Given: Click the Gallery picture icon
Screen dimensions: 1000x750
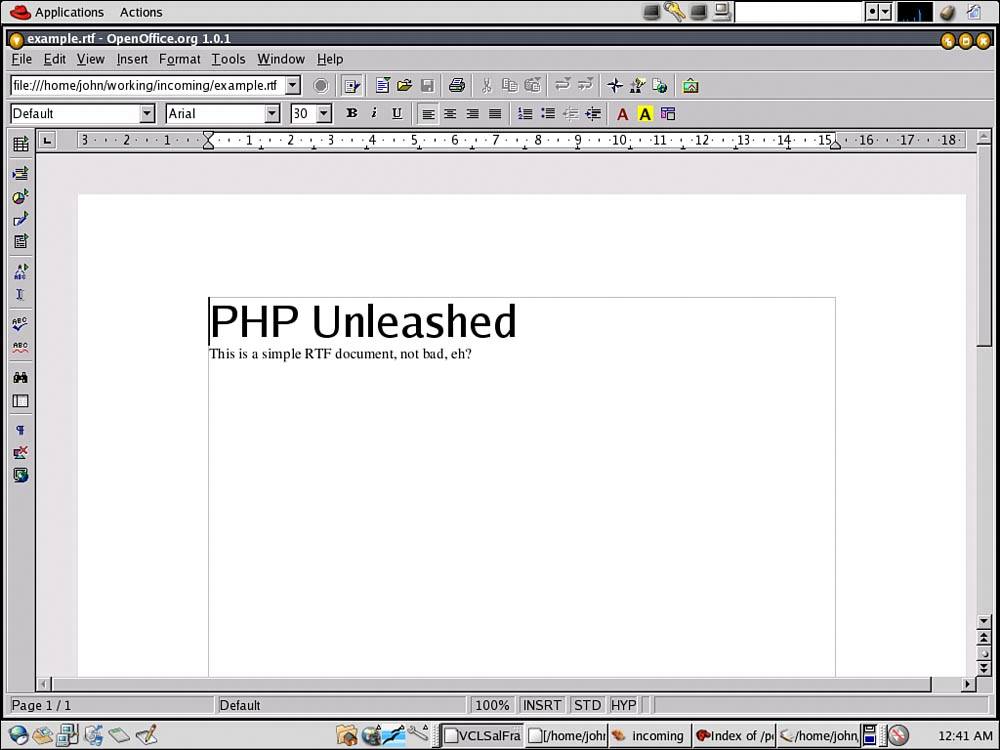Looking at the screenshot, I should pos(690,86).
